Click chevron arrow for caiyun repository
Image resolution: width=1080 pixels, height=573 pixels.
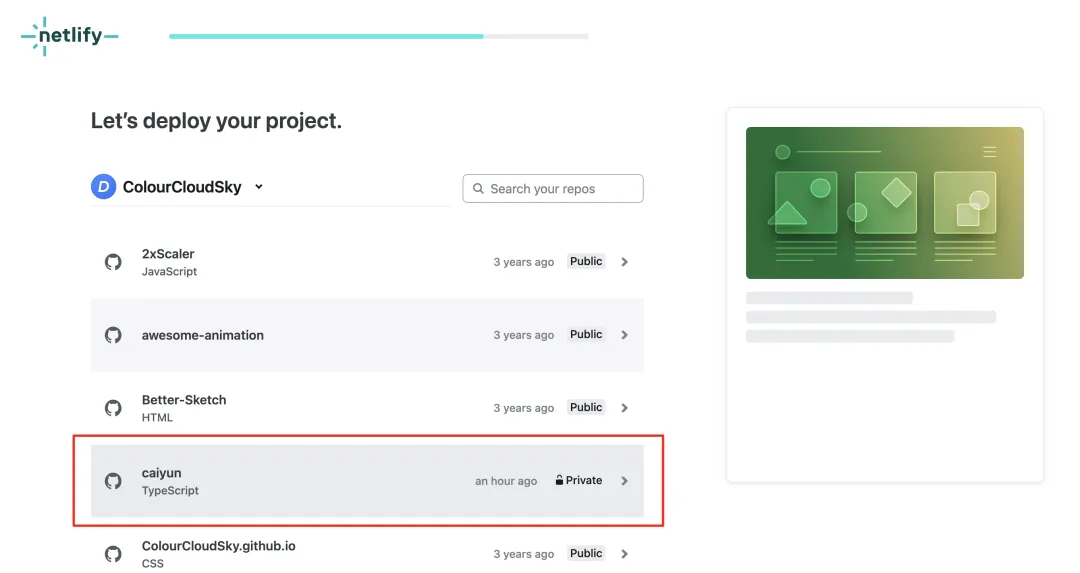point(624,481)
